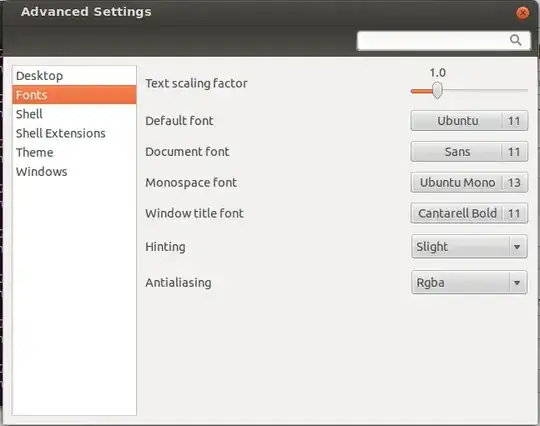Image resolution: width=540 pixels, height=426 pixels.
Task: Expand the Antialiasing dropdown arrow
Action: point(517,283)
